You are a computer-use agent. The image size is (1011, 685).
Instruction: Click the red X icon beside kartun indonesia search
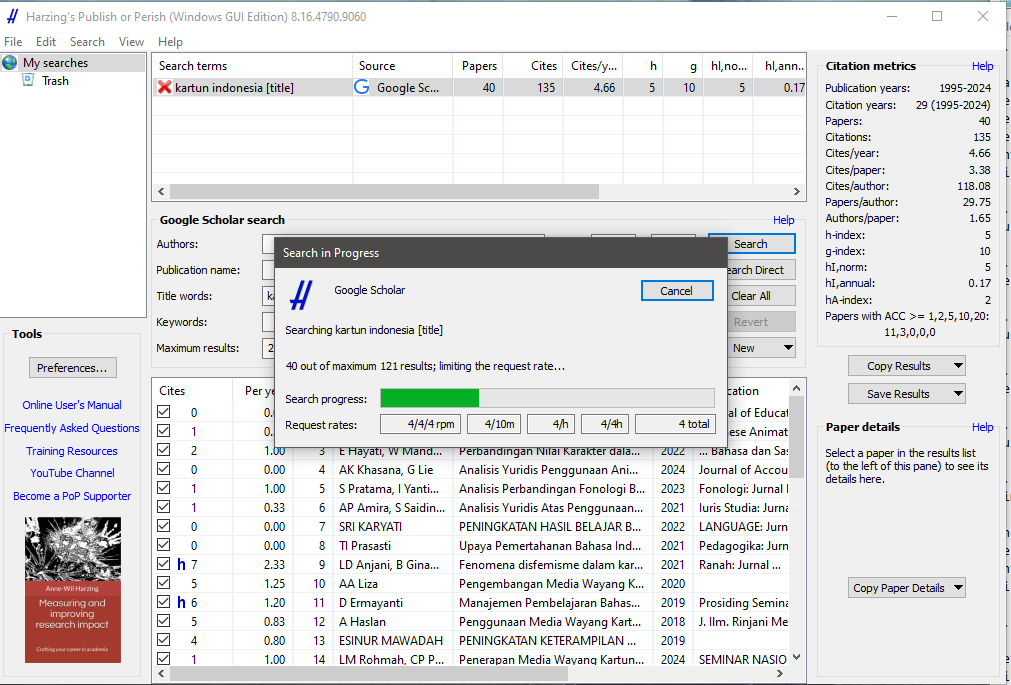(164, 87)
